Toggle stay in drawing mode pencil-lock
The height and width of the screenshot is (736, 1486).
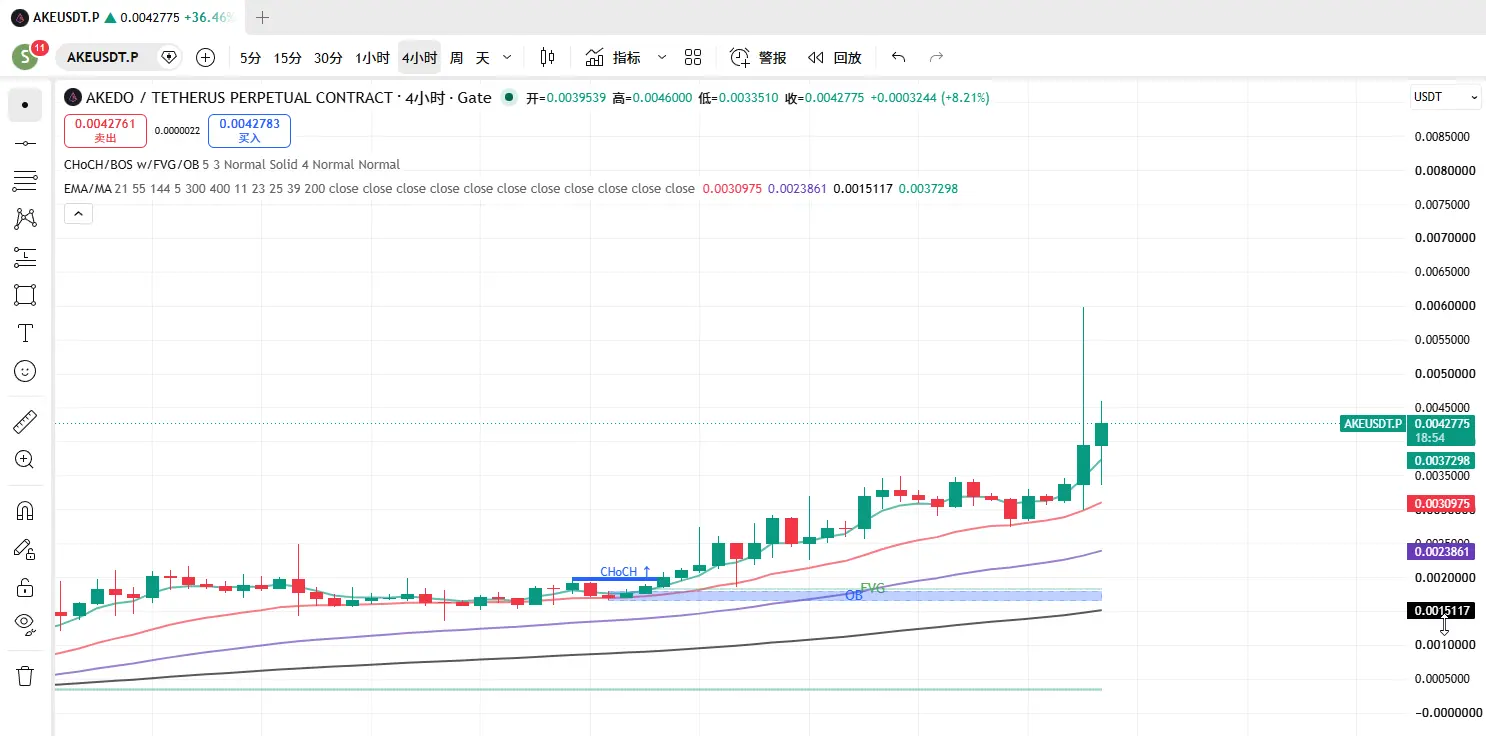25,549
